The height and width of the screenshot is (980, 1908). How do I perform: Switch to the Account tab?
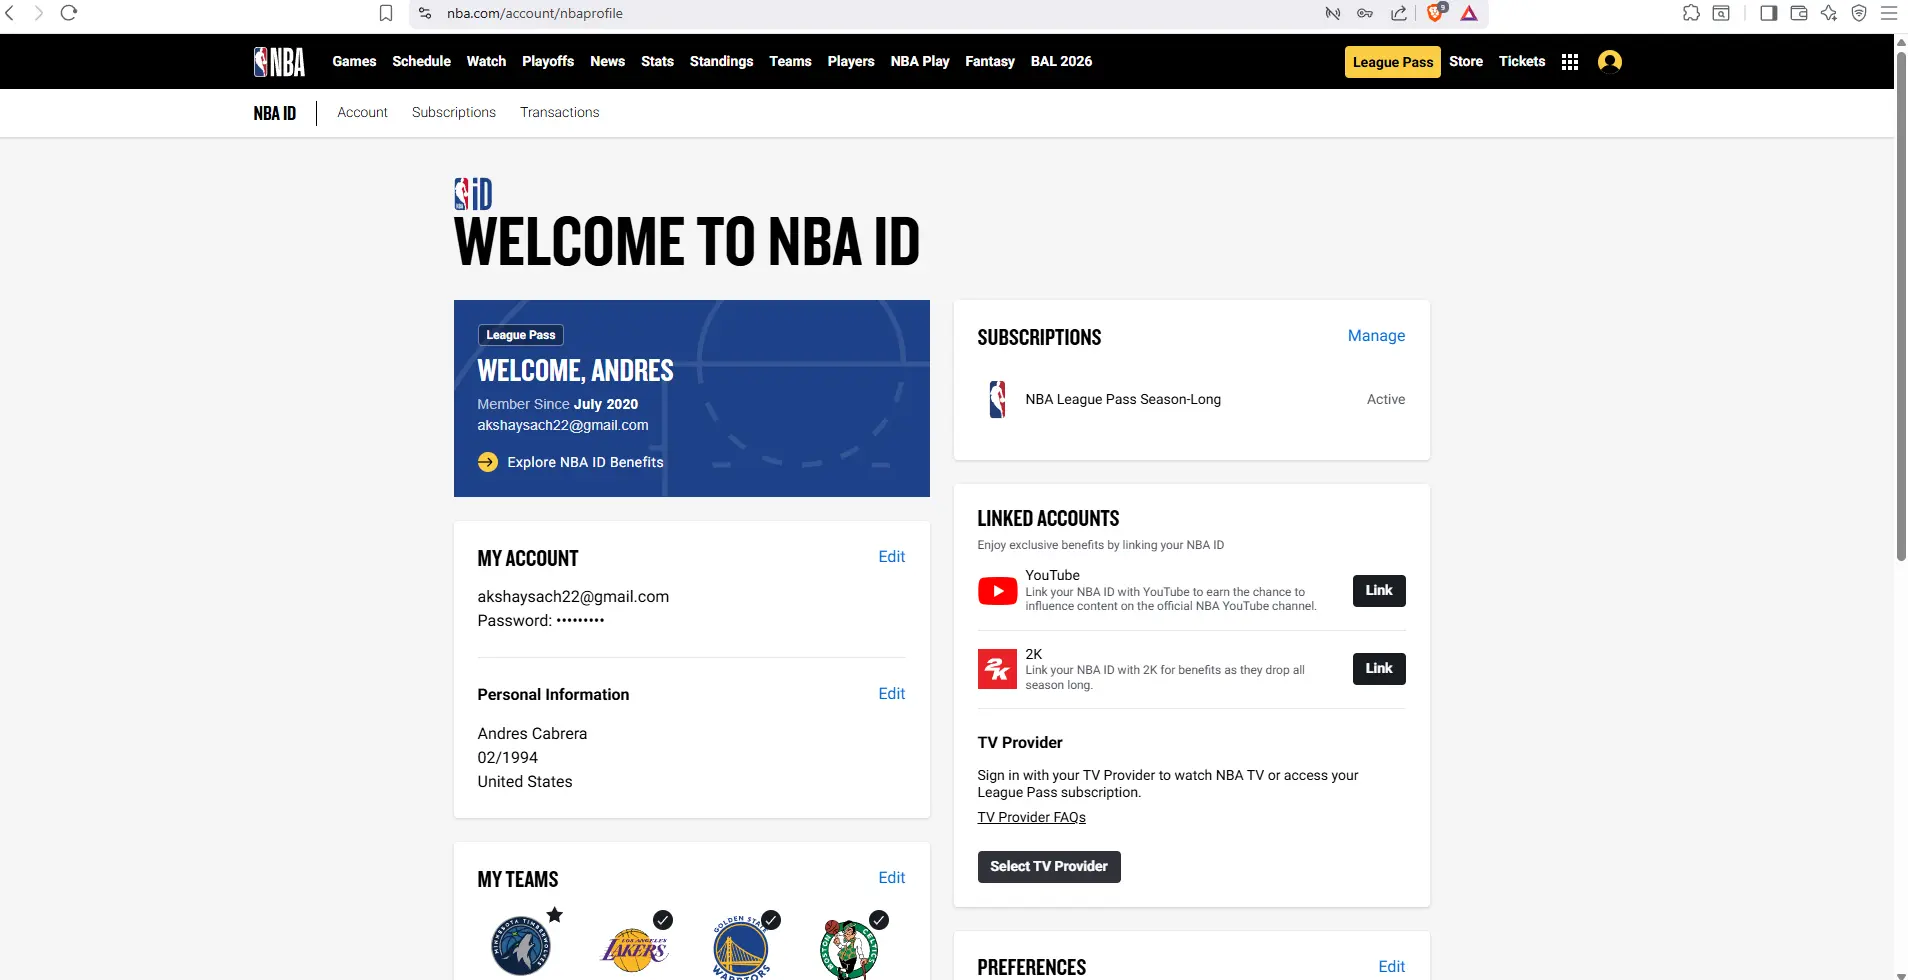(362, 112)
